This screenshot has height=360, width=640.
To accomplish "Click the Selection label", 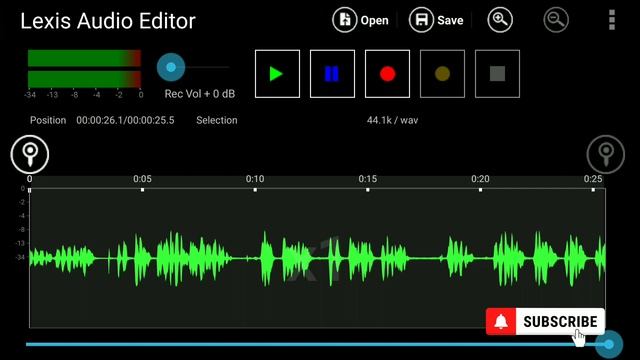I will 217,120.
